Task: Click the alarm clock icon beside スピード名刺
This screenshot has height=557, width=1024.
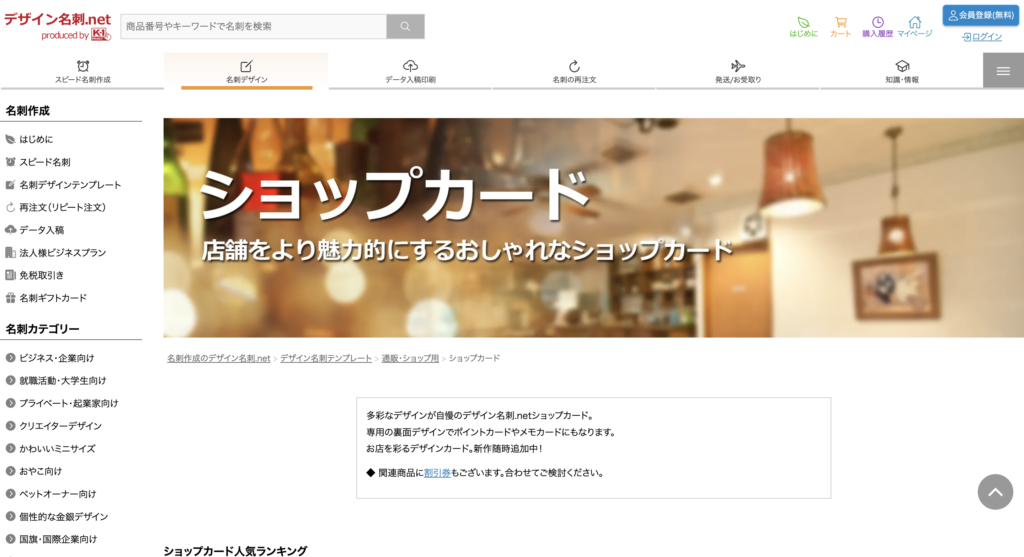Action: pos(10,162)
